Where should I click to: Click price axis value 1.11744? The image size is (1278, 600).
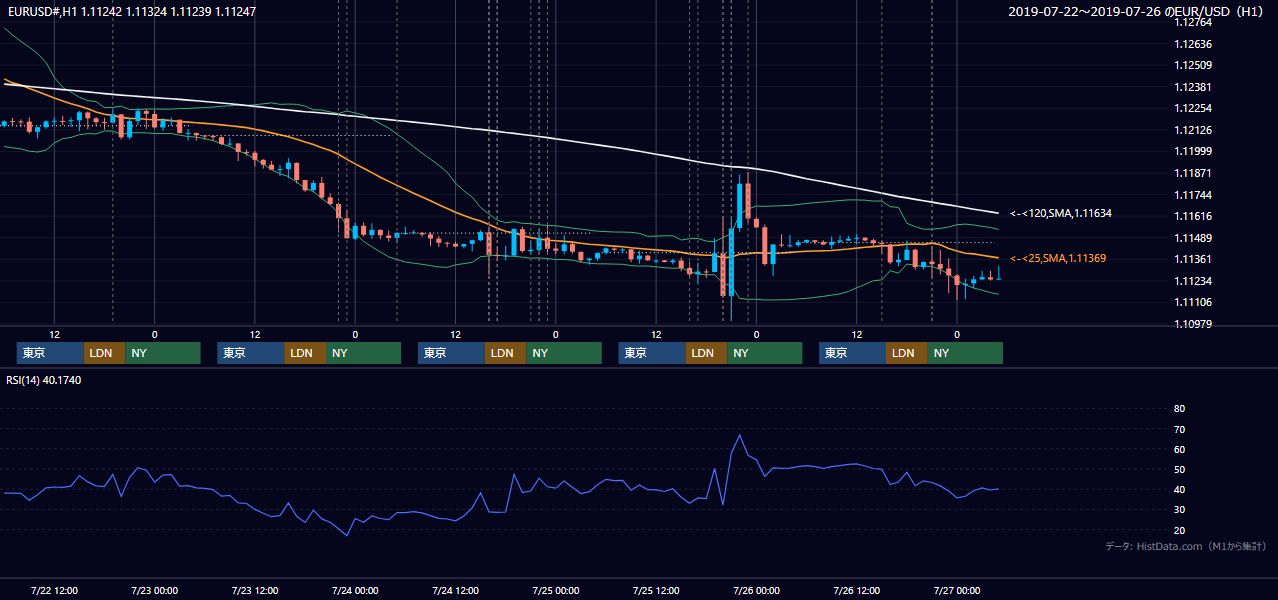point(1193,195)
